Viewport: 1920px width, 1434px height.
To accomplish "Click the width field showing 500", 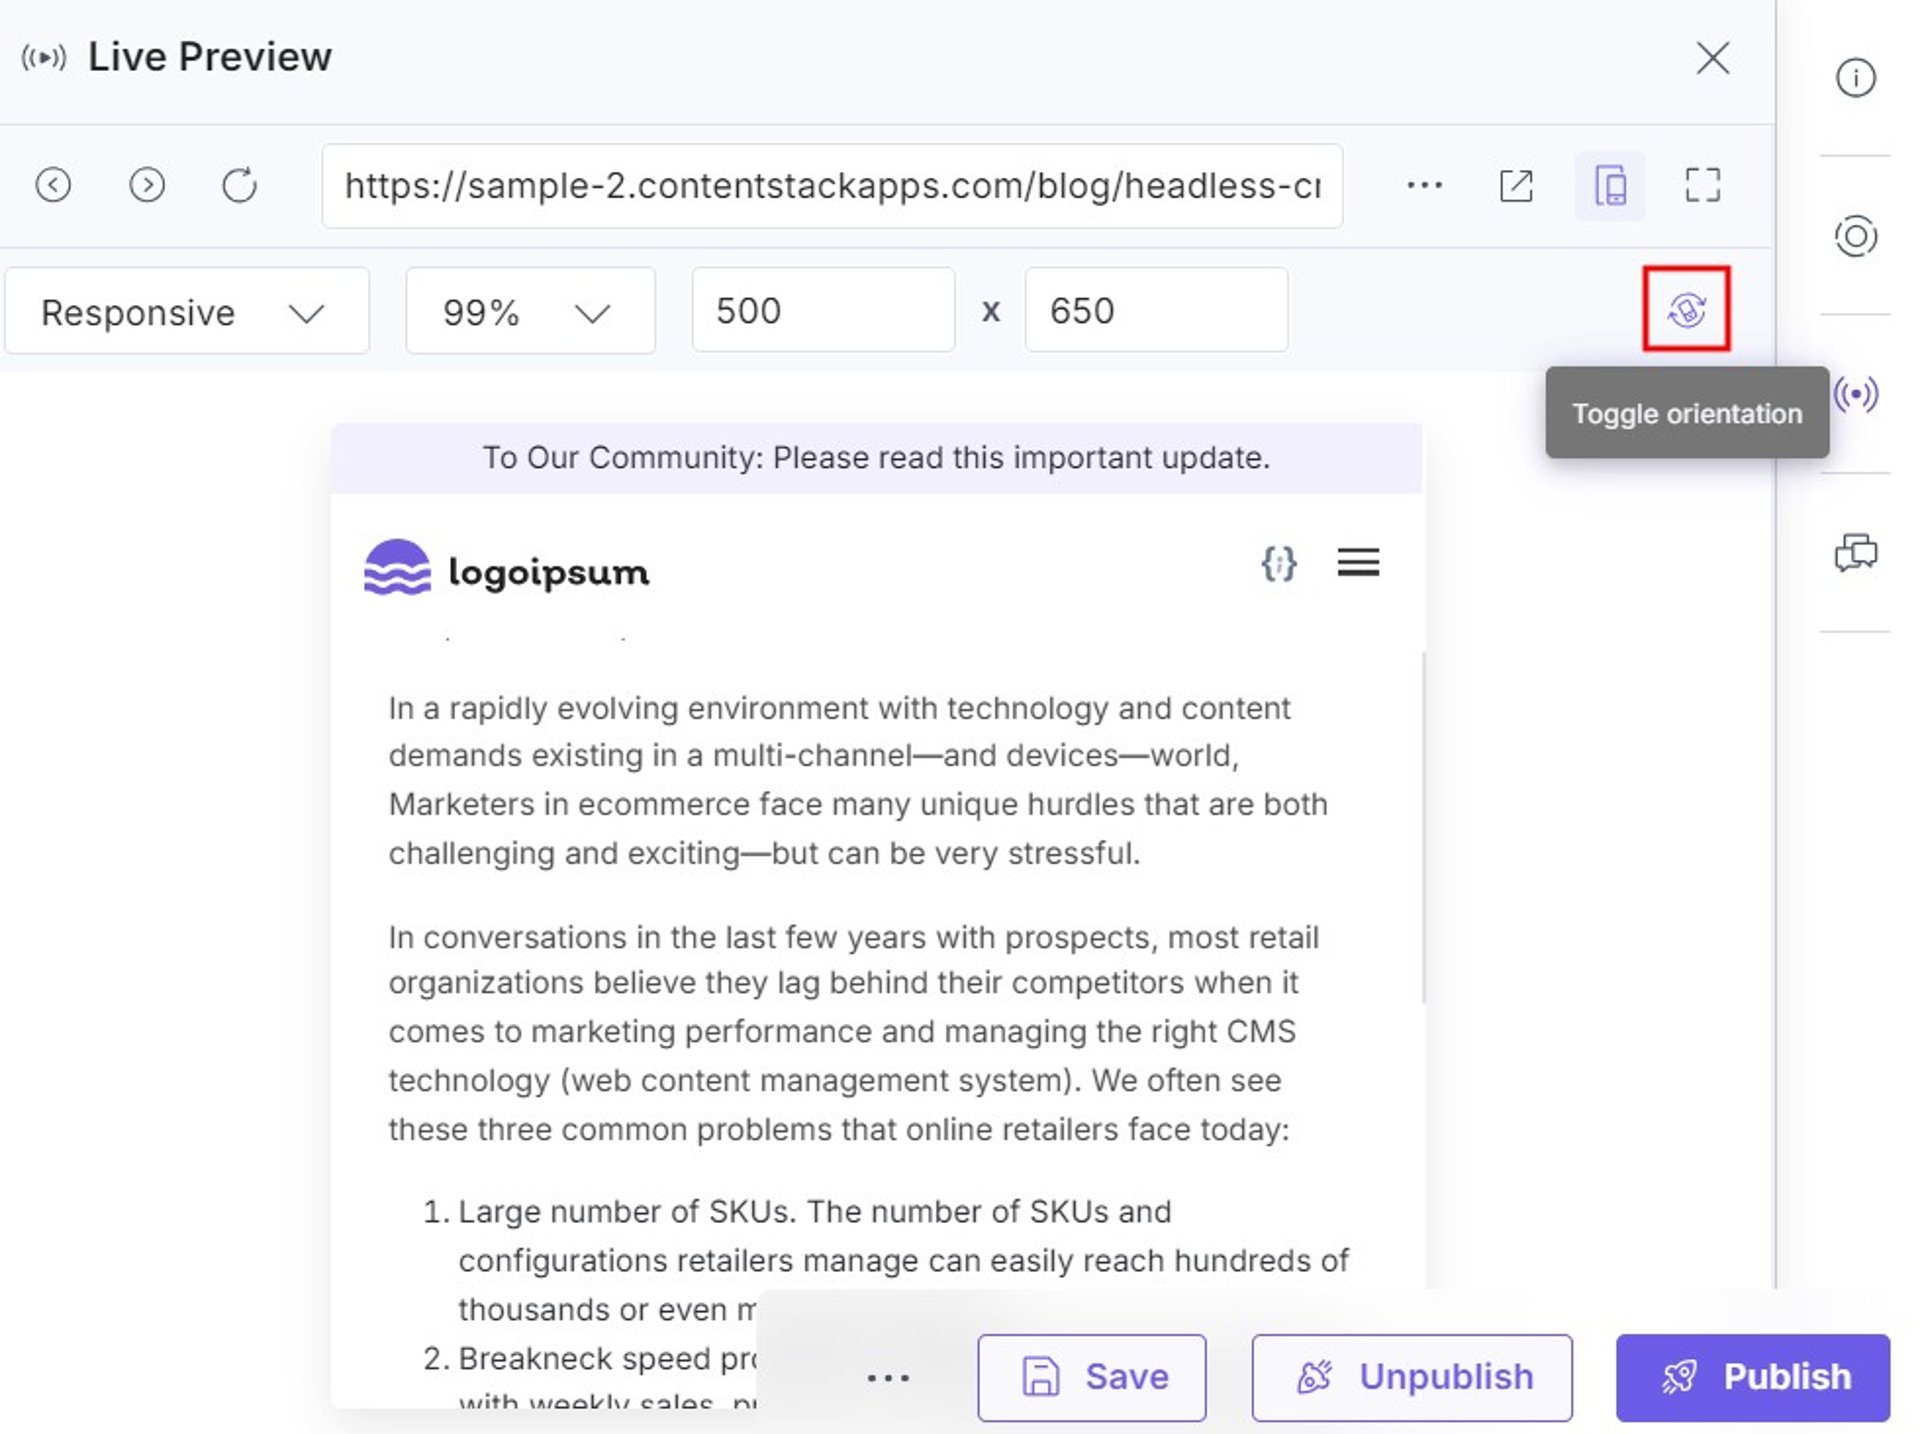I will (x=823, y=310).
